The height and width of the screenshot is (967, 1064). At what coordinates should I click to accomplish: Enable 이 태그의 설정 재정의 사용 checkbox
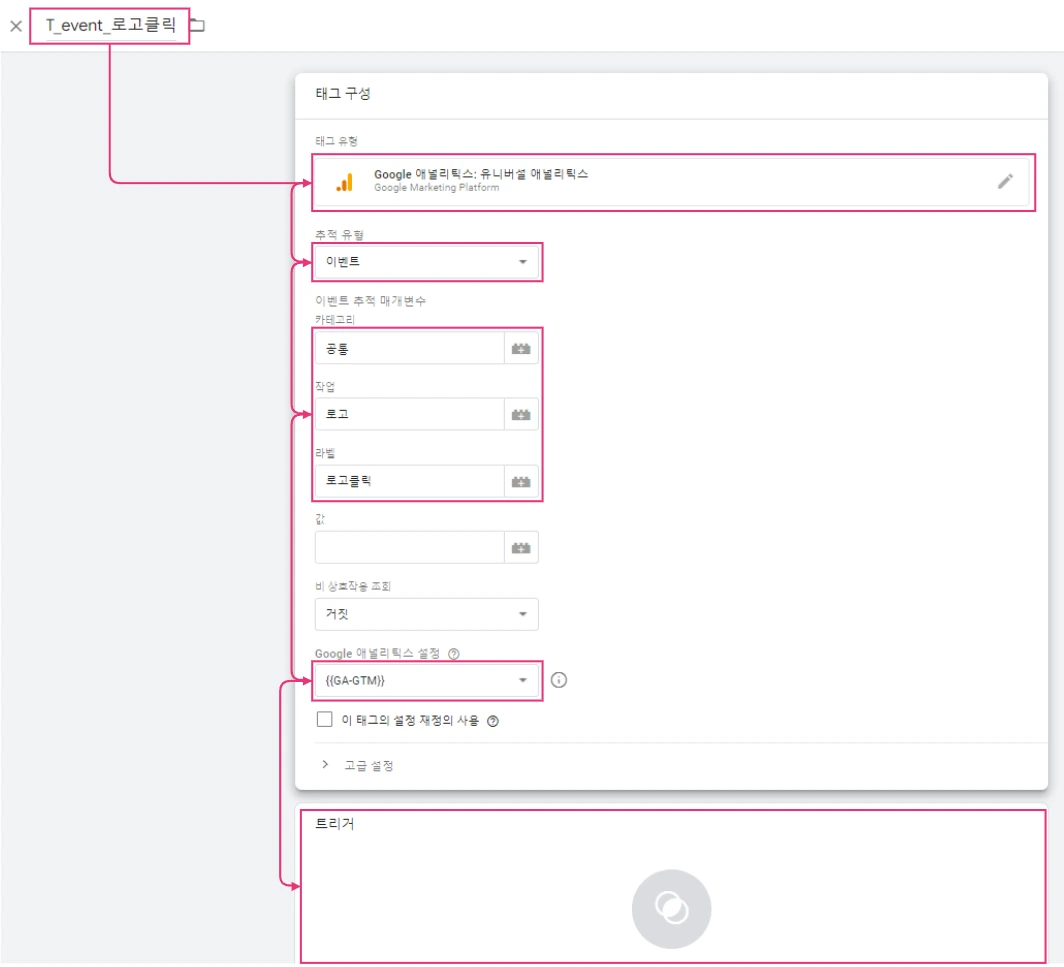click(324, 719)
